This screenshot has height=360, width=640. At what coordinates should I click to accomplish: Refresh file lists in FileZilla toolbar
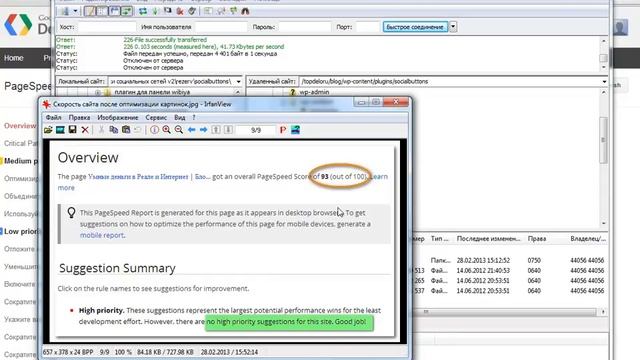(x=143, y=11)
